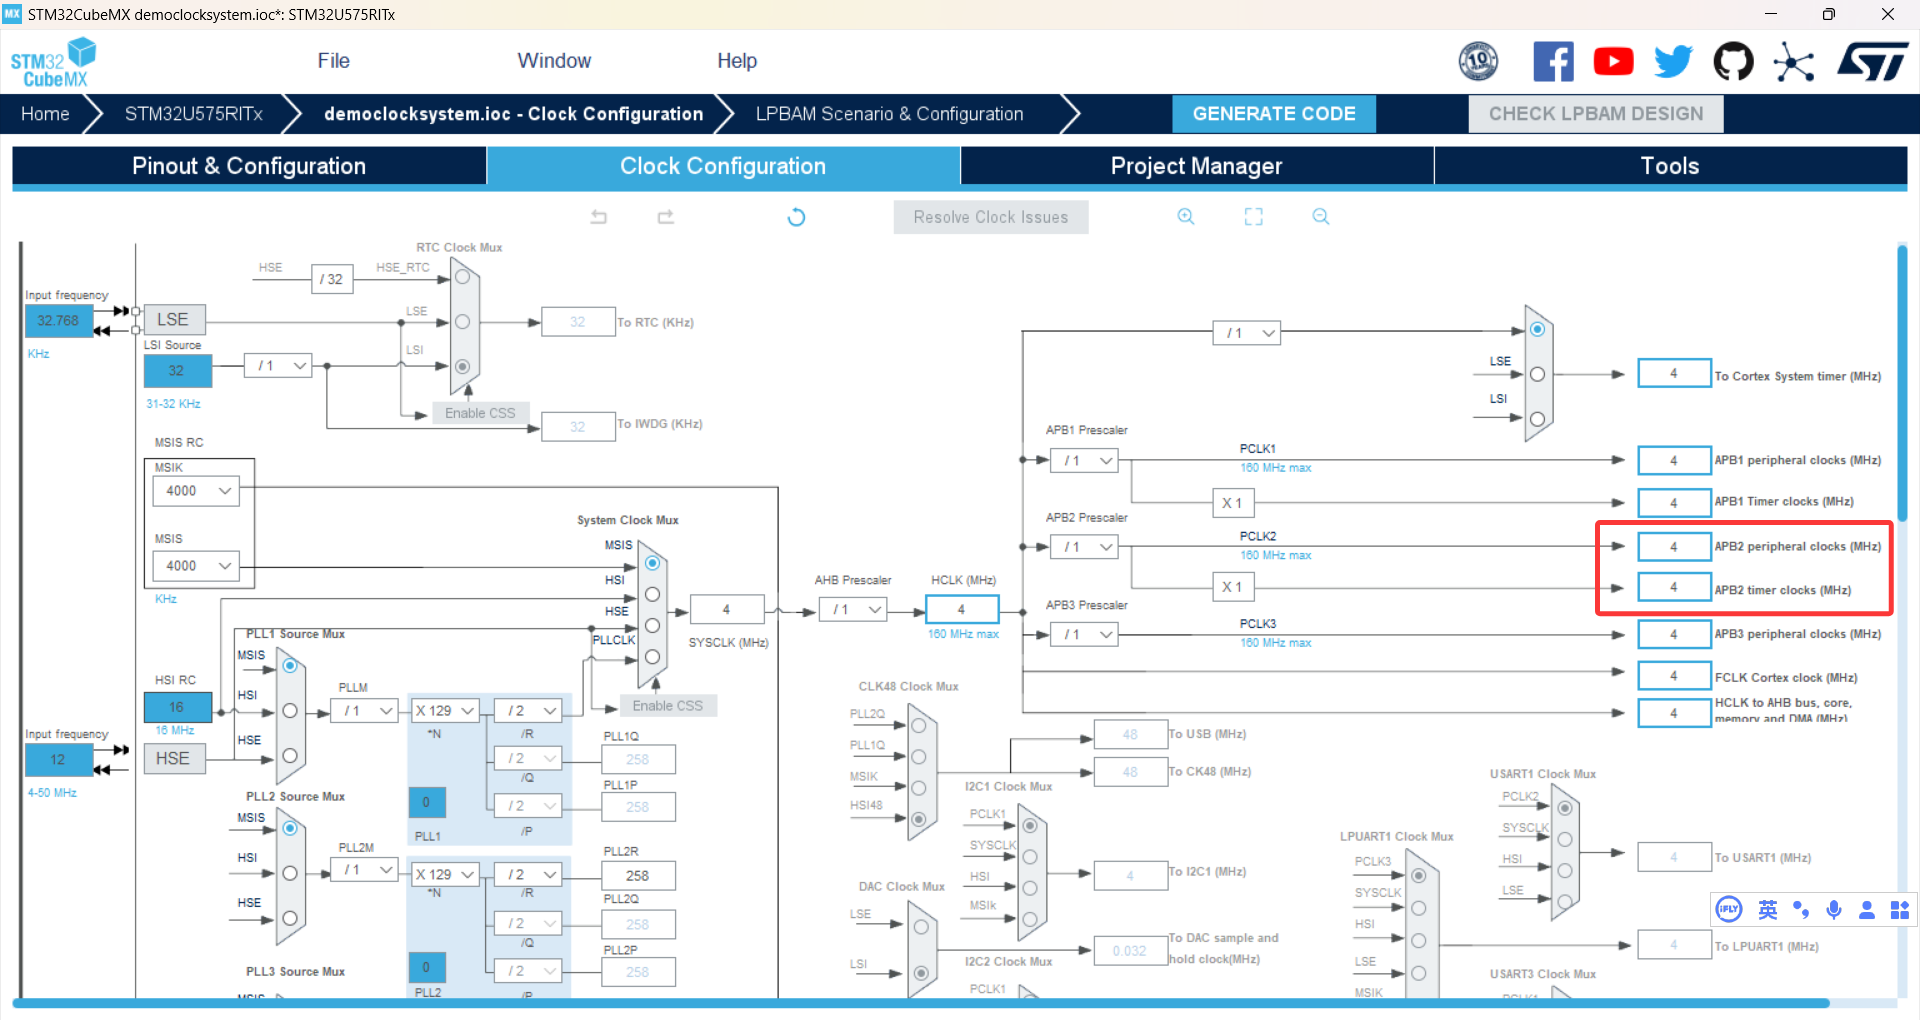Click the HSE input frequency 12 field
Image resolution: width=1920 pixels, height=1020 pixels.
(58, 760)
